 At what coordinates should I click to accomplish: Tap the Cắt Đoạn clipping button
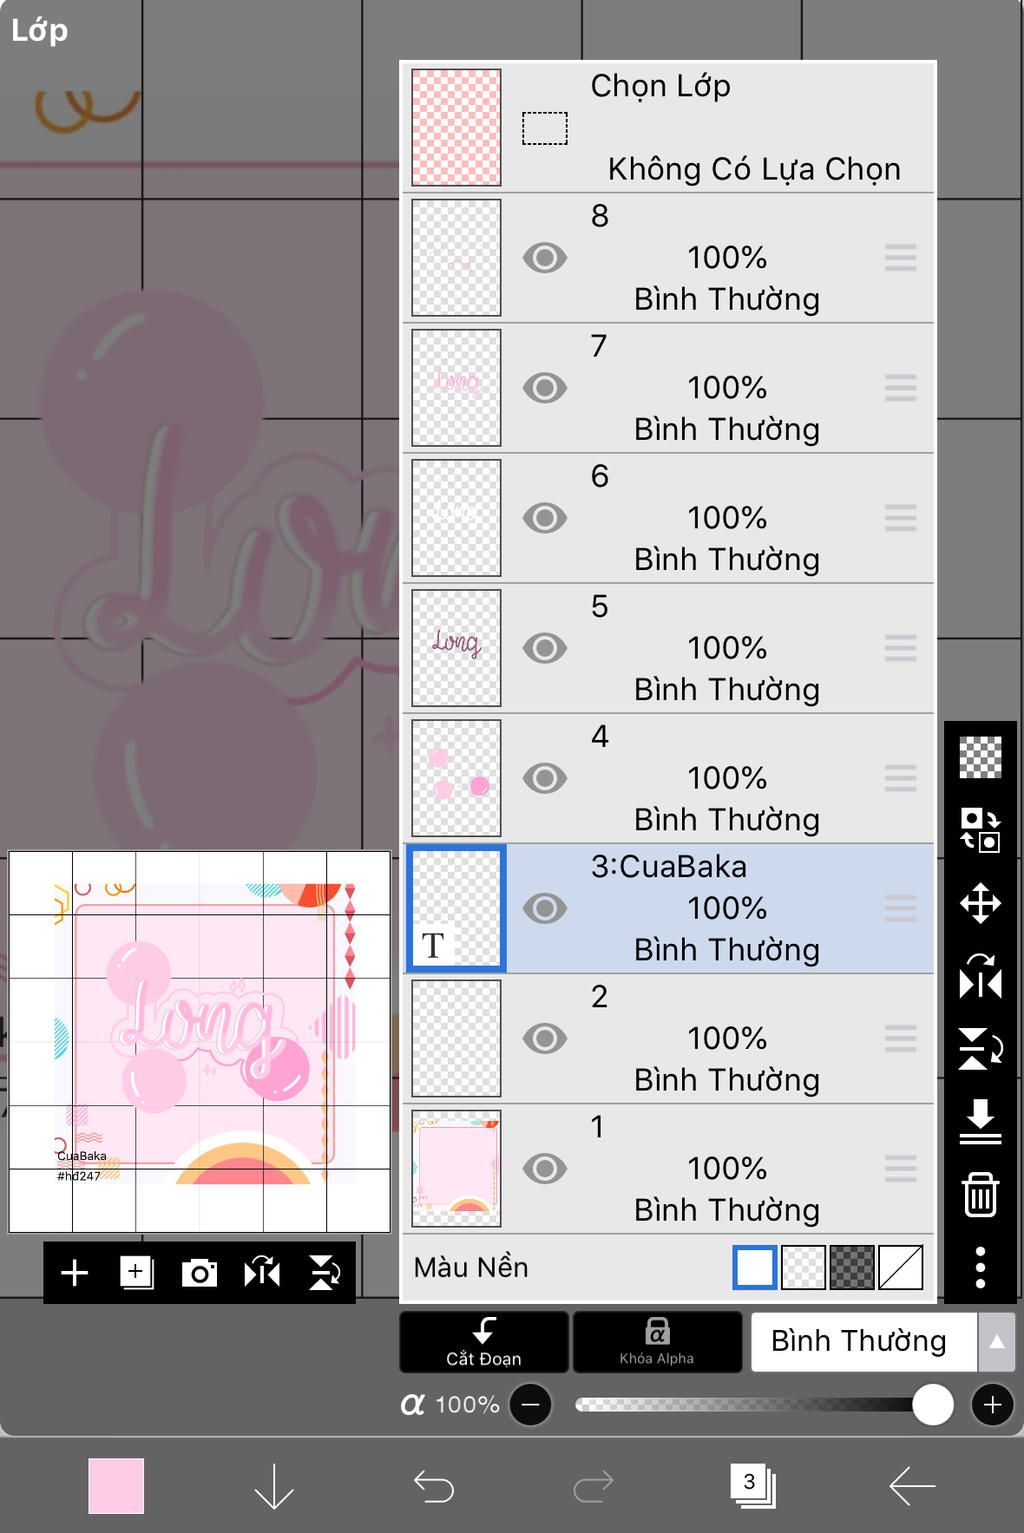click(x=484, y=1342)
